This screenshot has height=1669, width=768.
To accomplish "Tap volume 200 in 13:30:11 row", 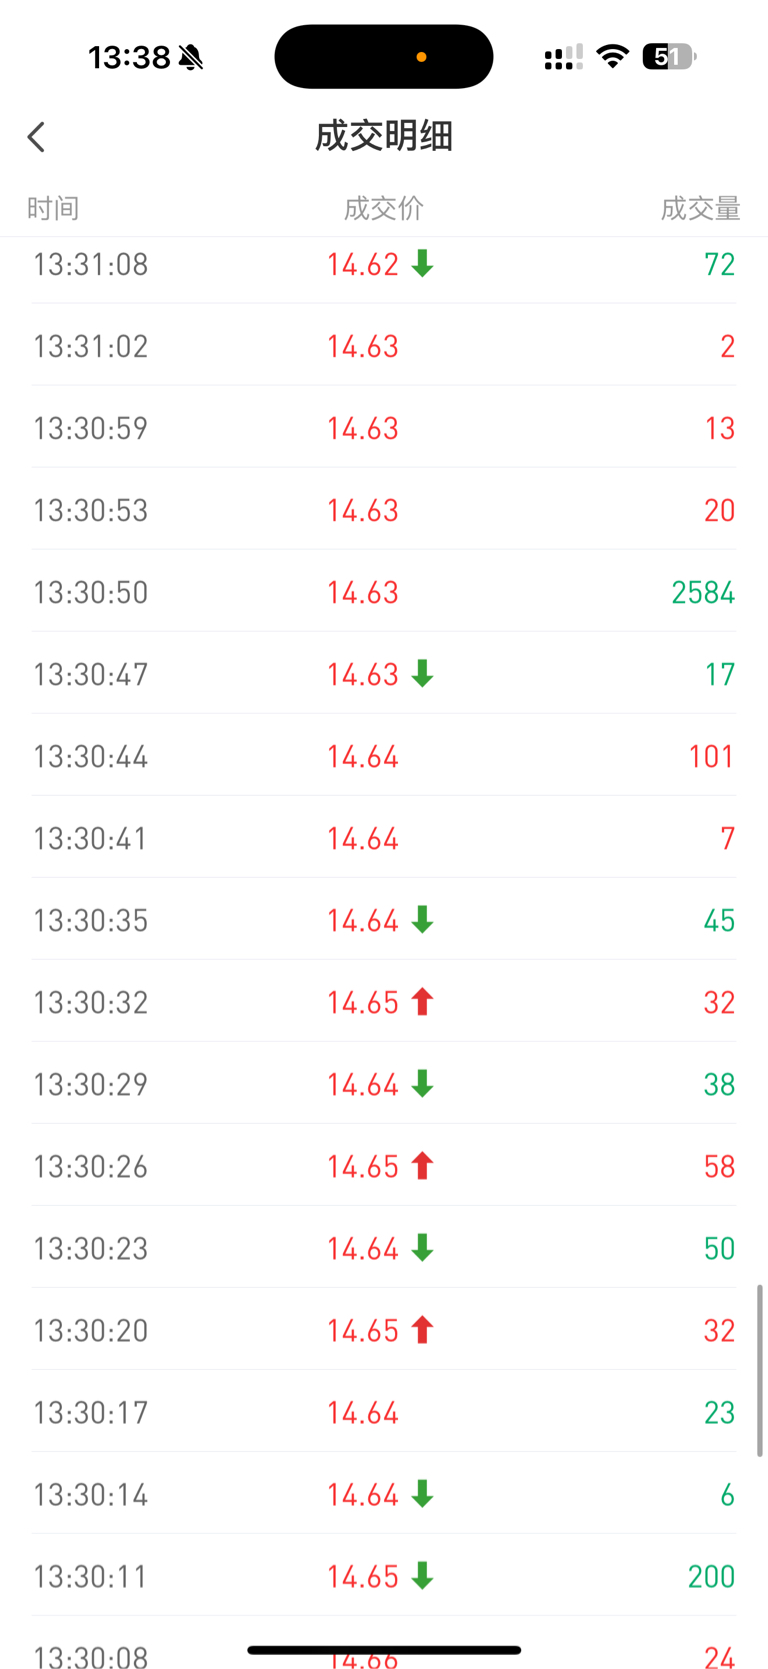I will pyautogui.click(x=711, y=1576).
